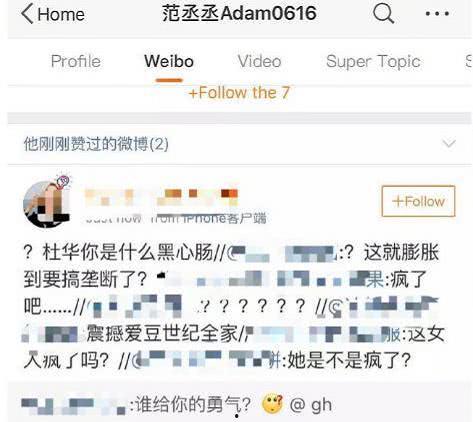Select the Weibo tab

click(169, 61)
